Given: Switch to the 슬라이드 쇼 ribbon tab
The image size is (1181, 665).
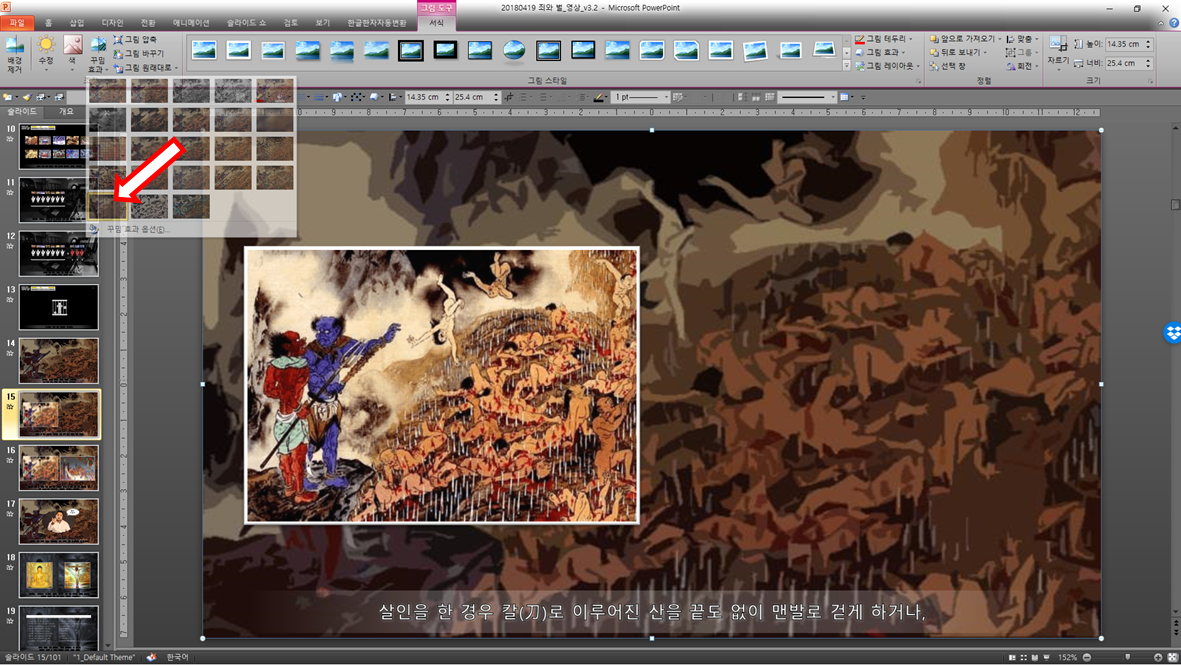Looking at the screenshot, I should pyautogui.click(x=246, y=23).
